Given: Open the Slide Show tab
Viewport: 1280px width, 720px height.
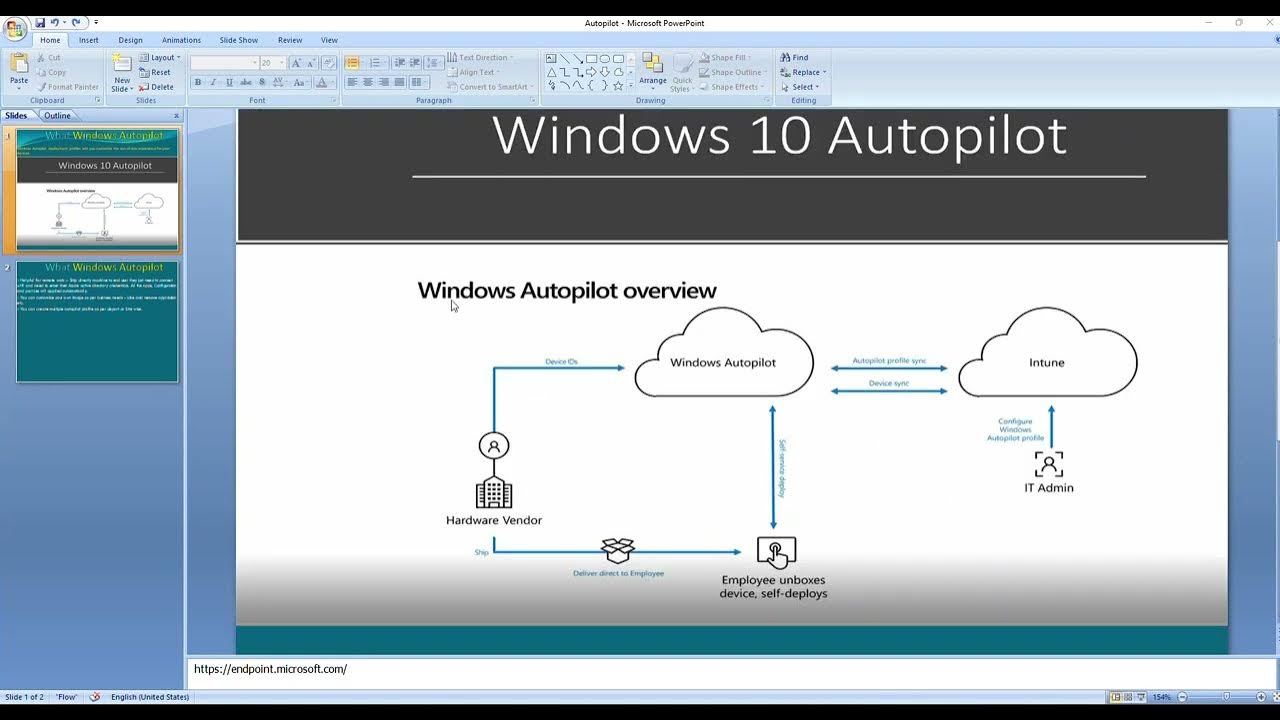Looking at the screenshot, I should click(239, 40).
